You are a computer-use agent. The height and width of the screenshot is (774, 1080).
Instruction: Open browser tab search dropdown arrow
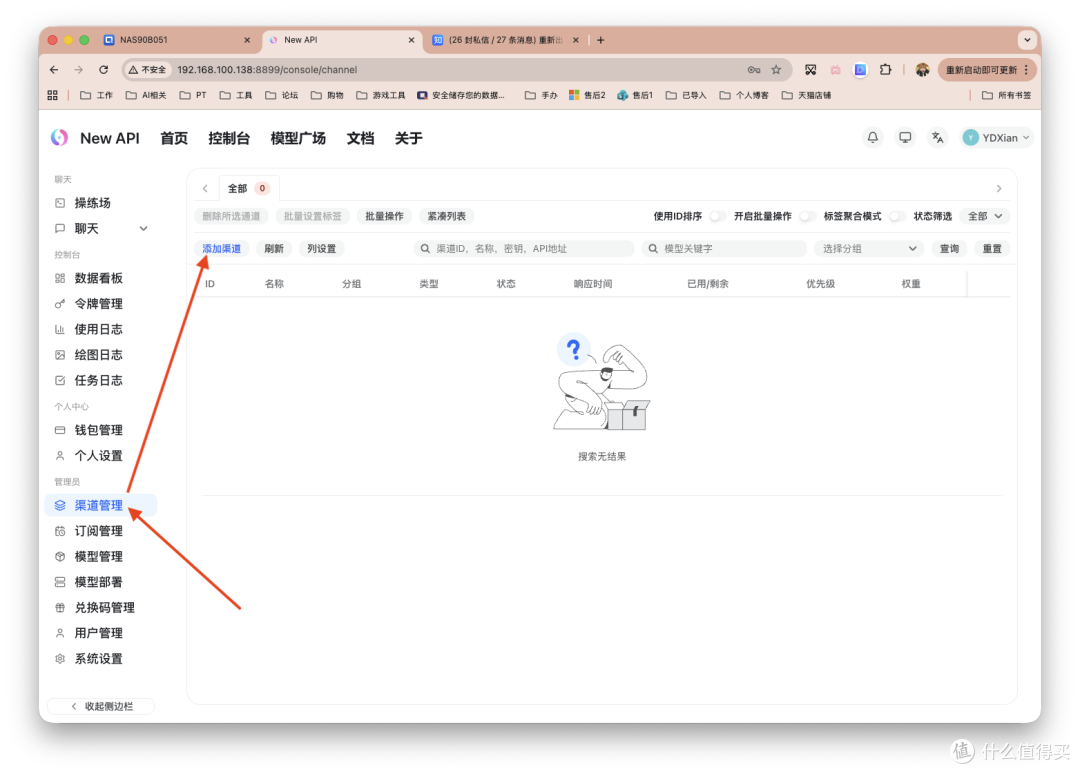[1027, 40]
